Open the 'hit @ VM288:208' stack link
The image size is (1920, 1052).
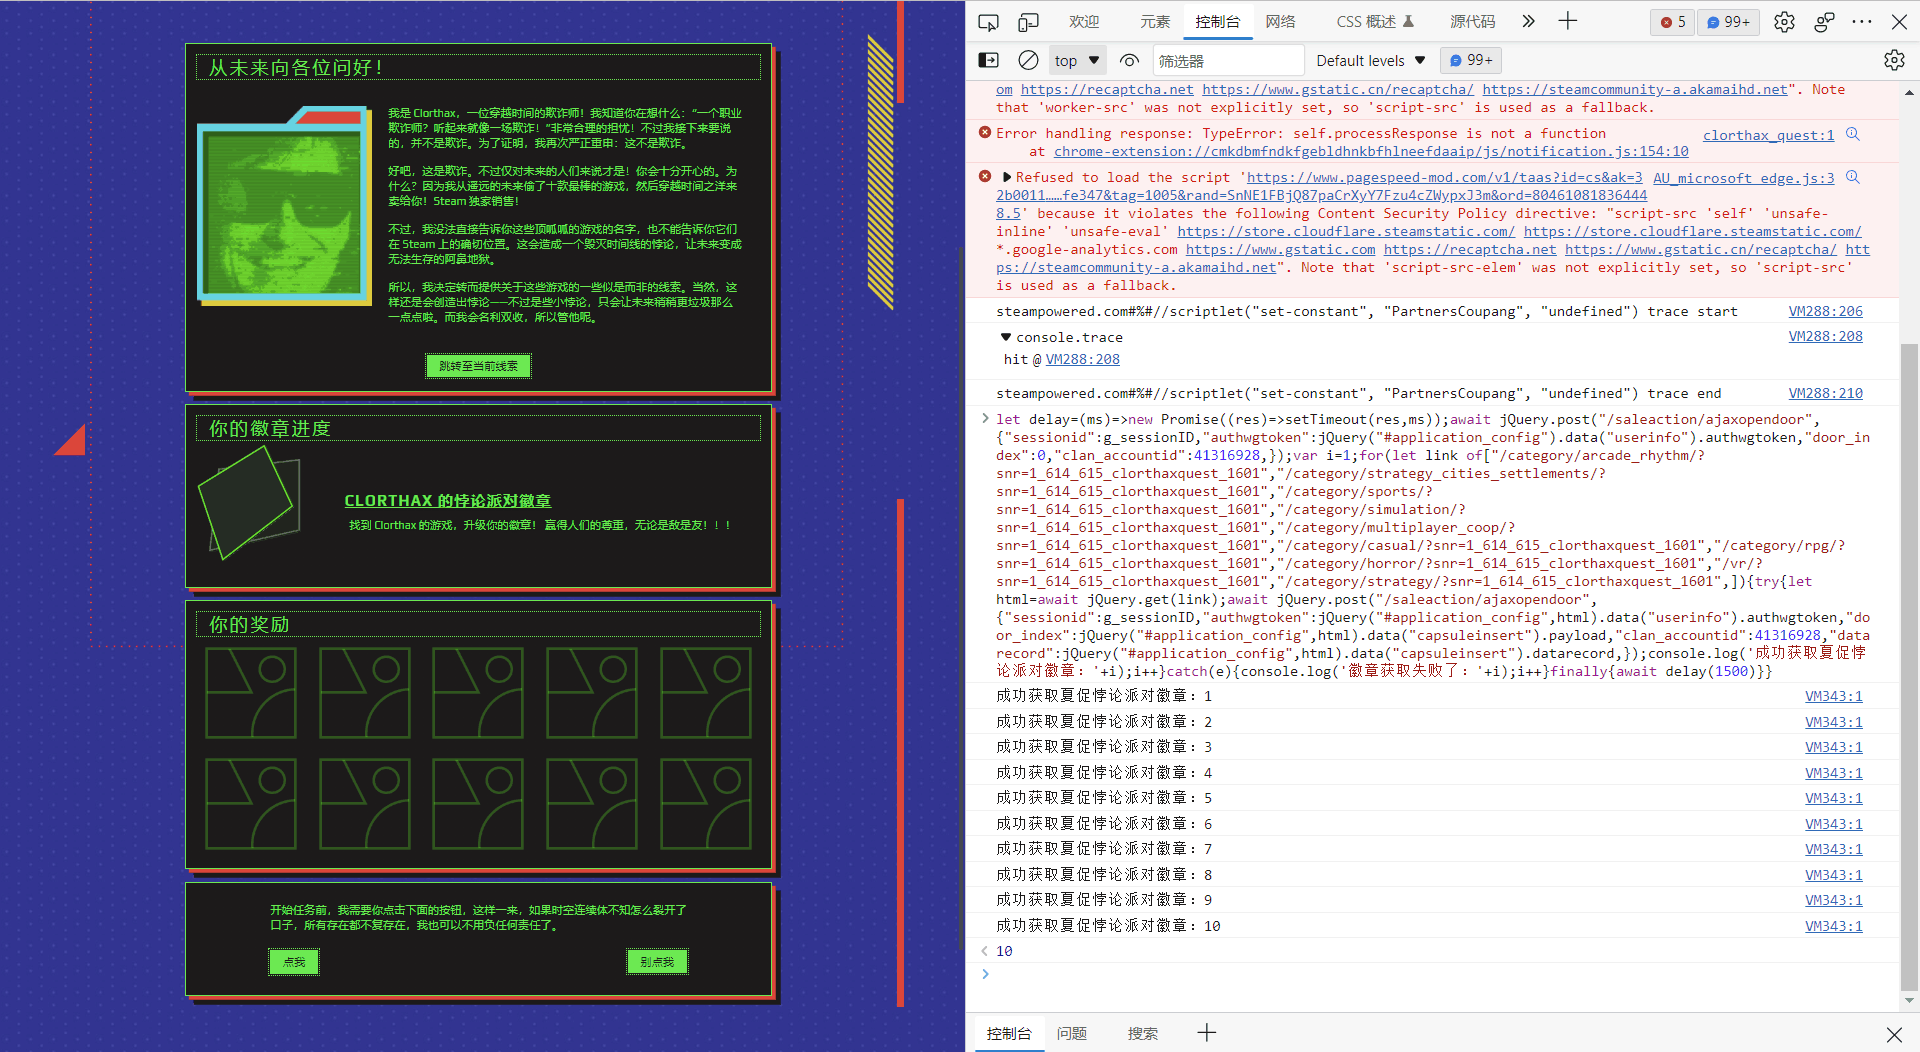click(x=1083, y=359)
